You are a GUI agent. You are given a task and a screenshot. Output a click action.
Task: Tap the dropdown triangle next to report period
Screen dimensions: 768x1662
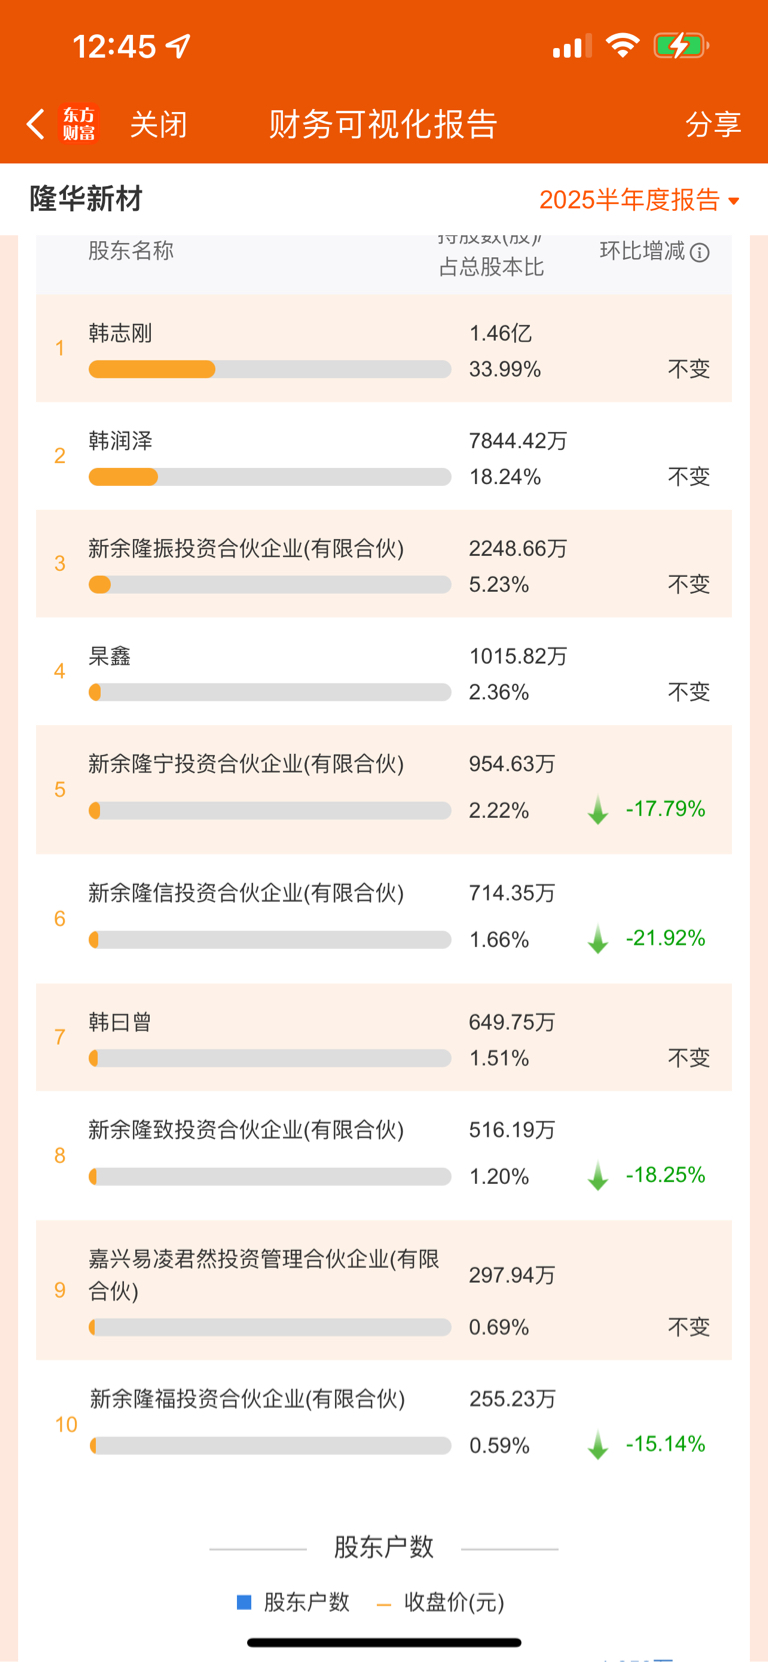734,201
